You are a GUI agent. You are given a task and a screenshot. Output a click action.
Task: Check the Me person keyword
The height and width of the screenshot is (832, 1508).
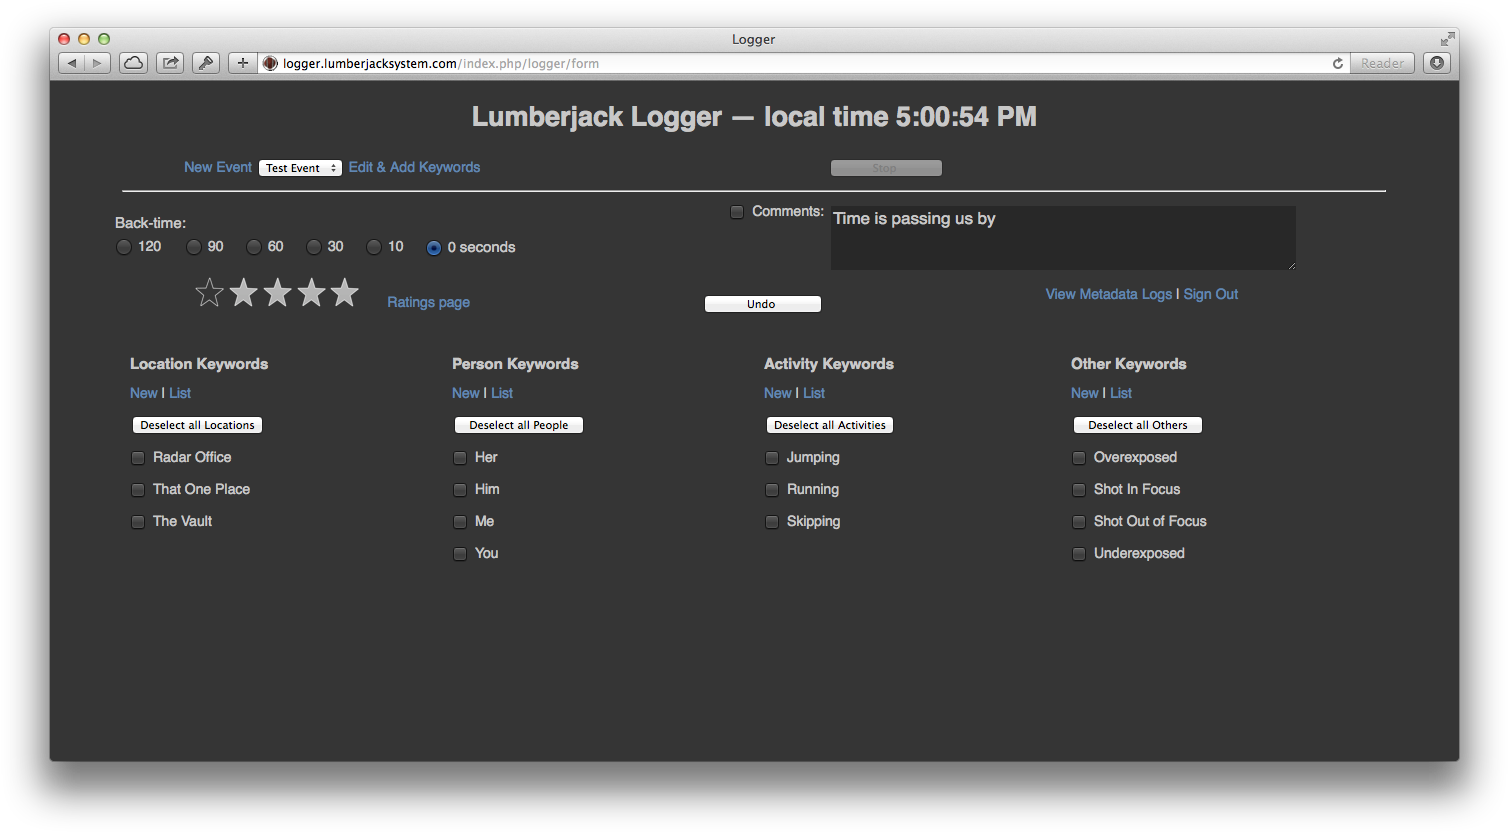459,521
